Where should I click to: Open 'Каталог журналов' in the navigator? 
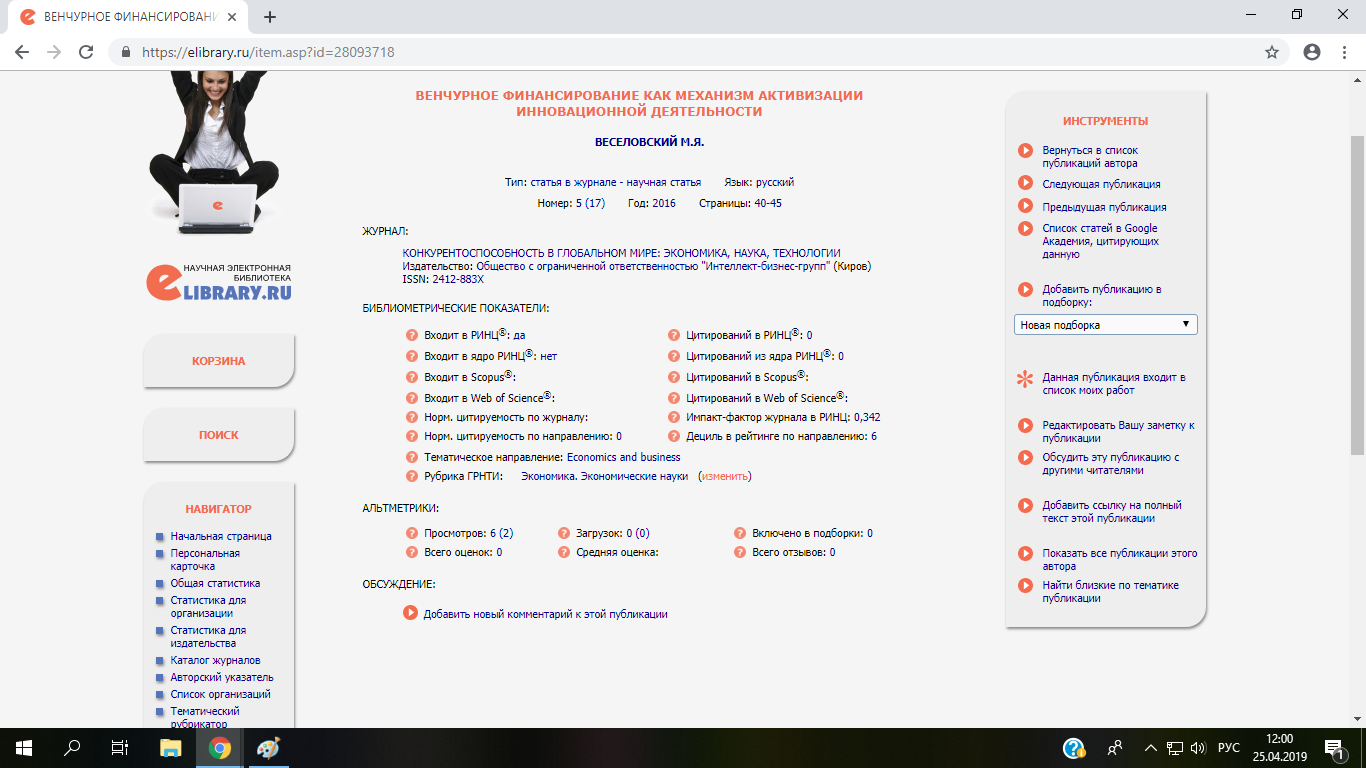point(215,660)
